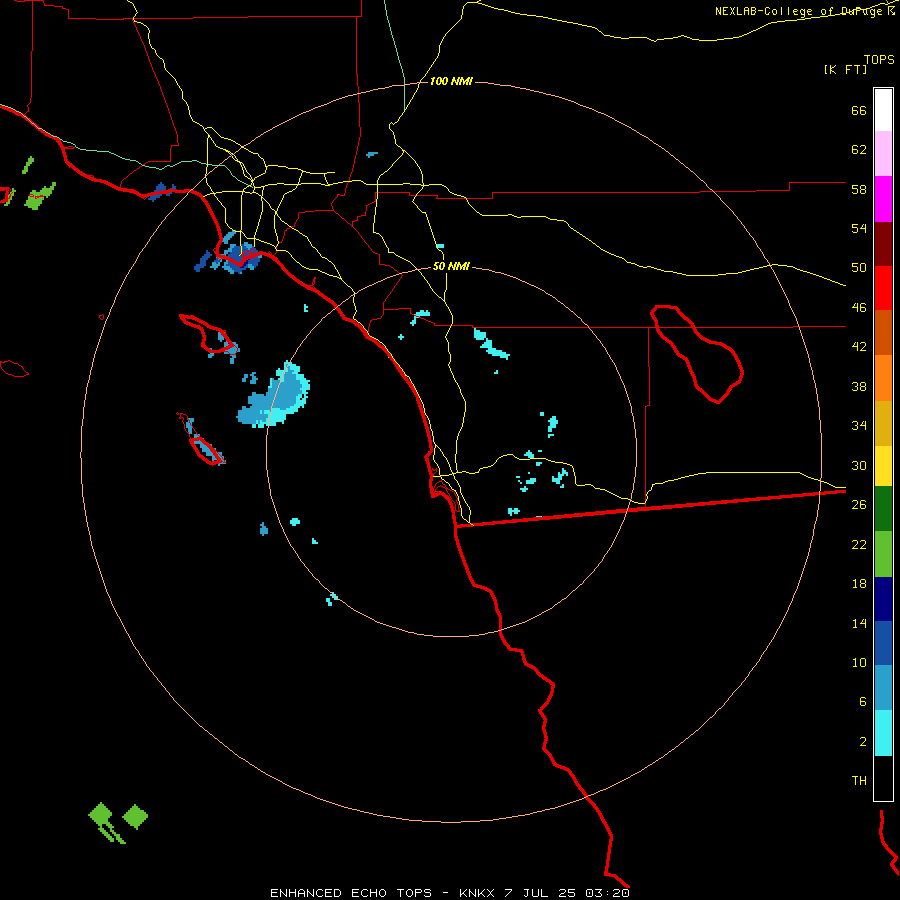The height and width of the screenshot is (900, 900).
Task: Select the bright red band in the legend
Action: point(883,288)
